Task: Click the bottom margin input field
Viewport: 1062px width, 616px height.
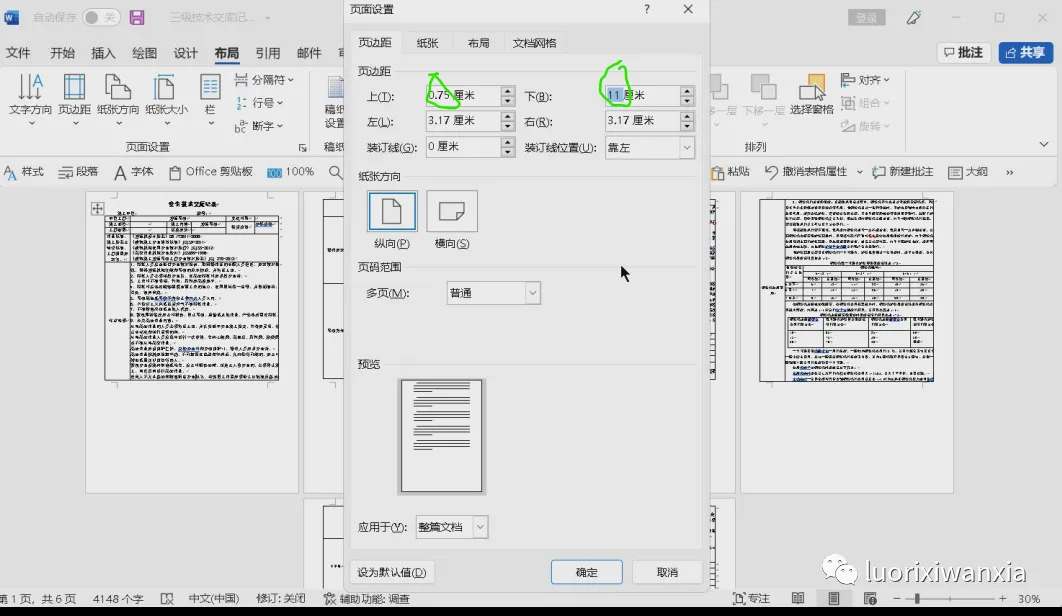Action: (642, 96)
